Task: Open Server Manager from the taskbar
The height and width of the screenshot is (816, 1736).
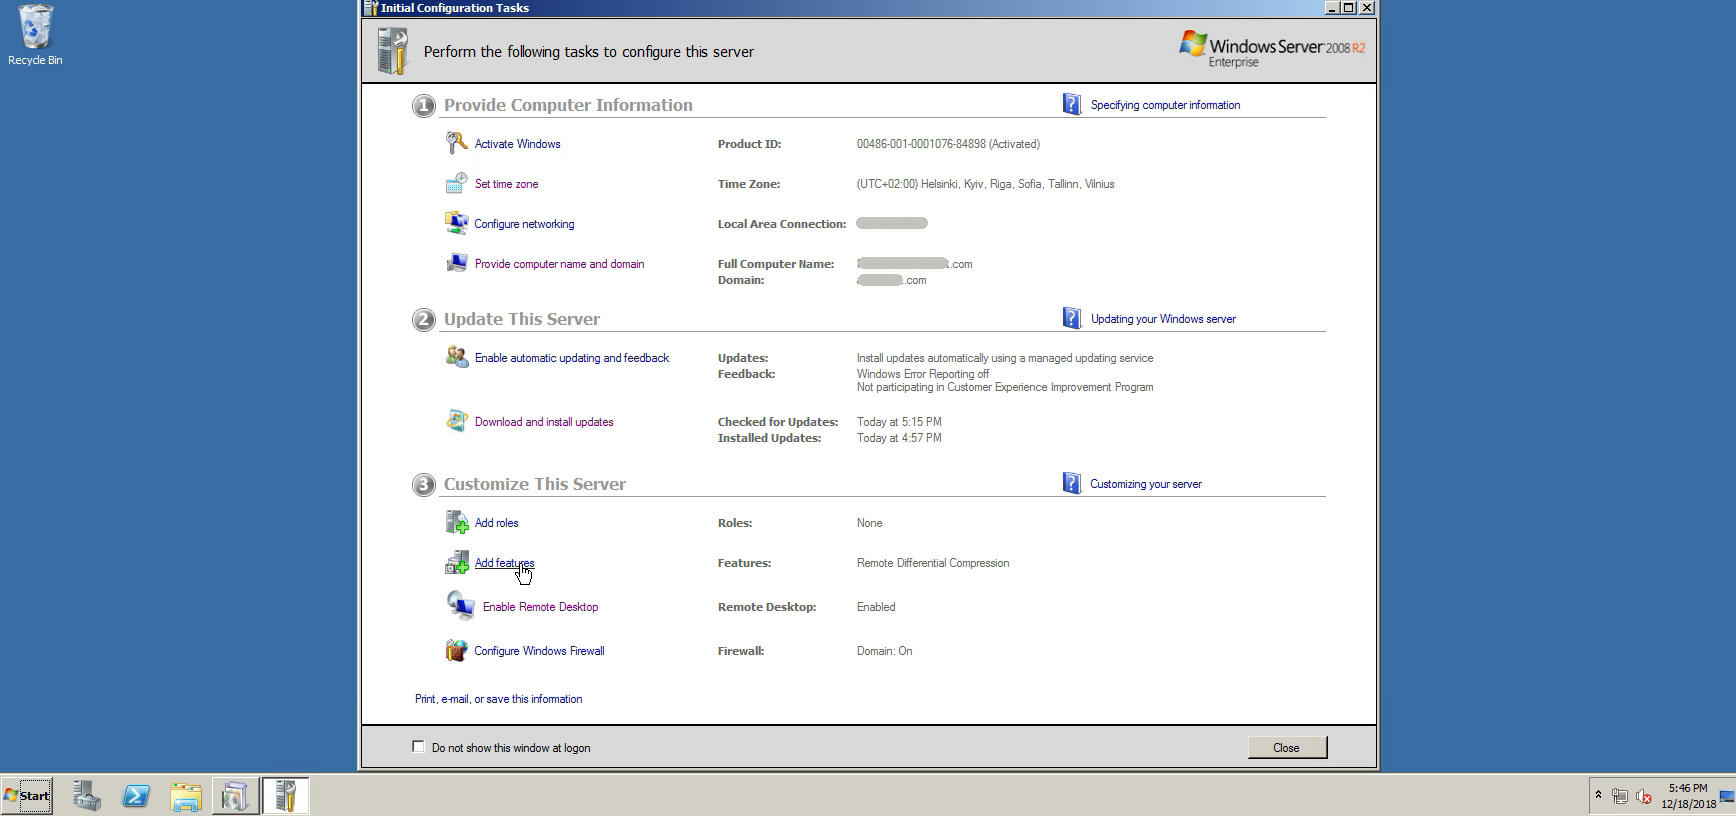Action: pos(87,796)
